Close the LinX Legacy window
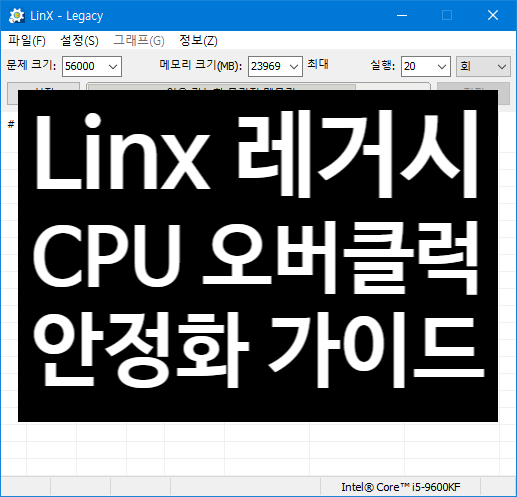The width and height of the screenshot is (517, 497). pos(493,15)
